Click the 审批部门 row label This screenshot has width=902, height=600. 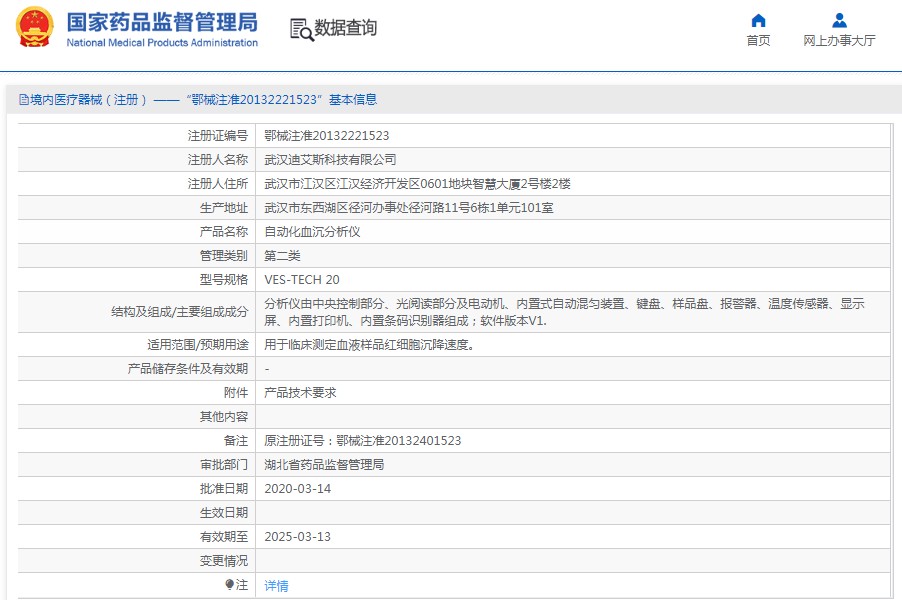[x=224, y=465]
